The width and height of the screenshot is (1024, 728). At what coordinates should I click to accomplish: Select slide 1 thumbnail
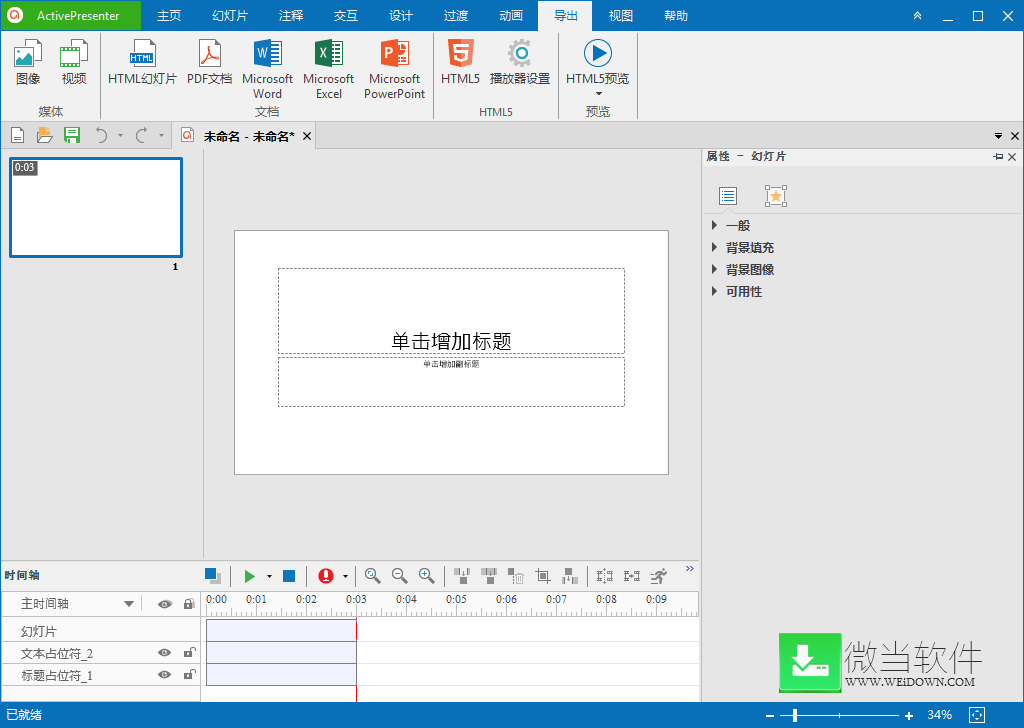96,208
